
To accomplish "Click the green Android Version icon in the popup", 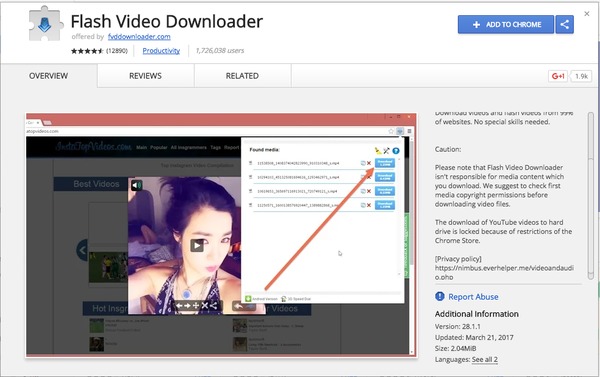I will point(248,299).
